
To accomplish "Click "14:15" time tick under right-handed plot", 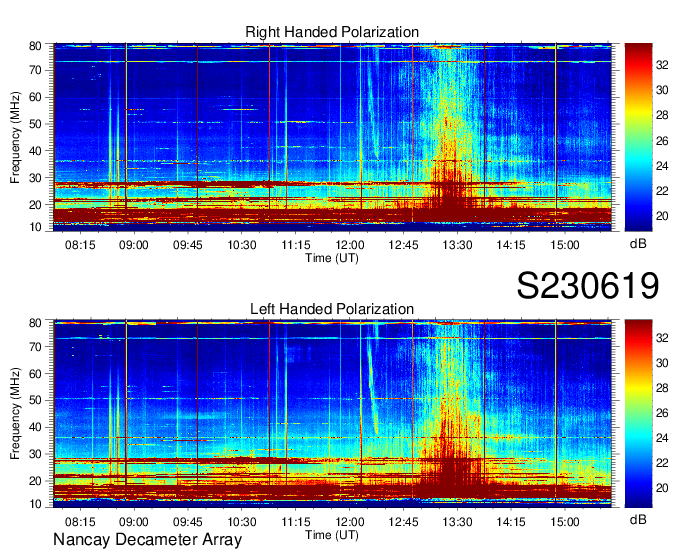I will (511, 245).
